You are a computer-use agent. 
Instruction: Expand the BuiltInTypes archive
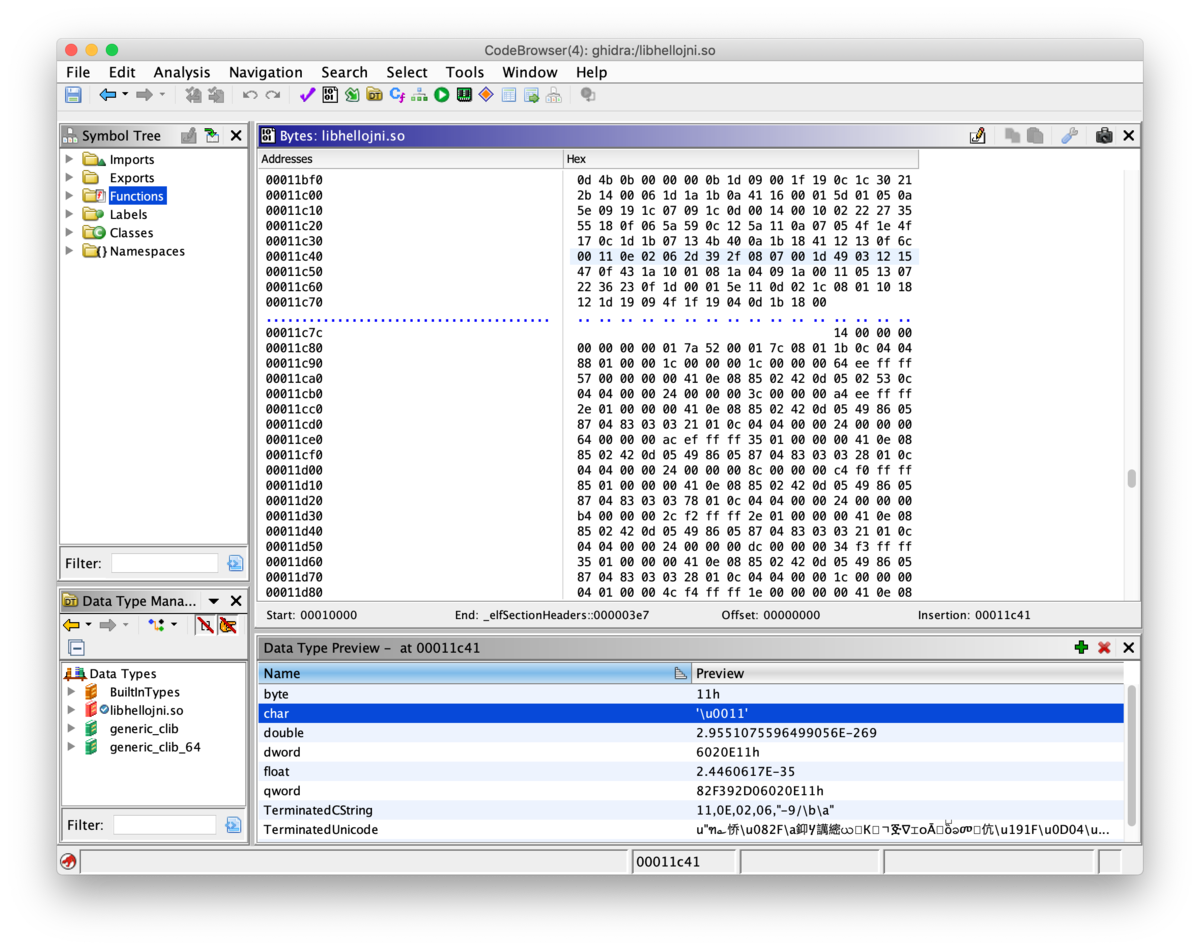pyautogui.click(x=70, y=692)
